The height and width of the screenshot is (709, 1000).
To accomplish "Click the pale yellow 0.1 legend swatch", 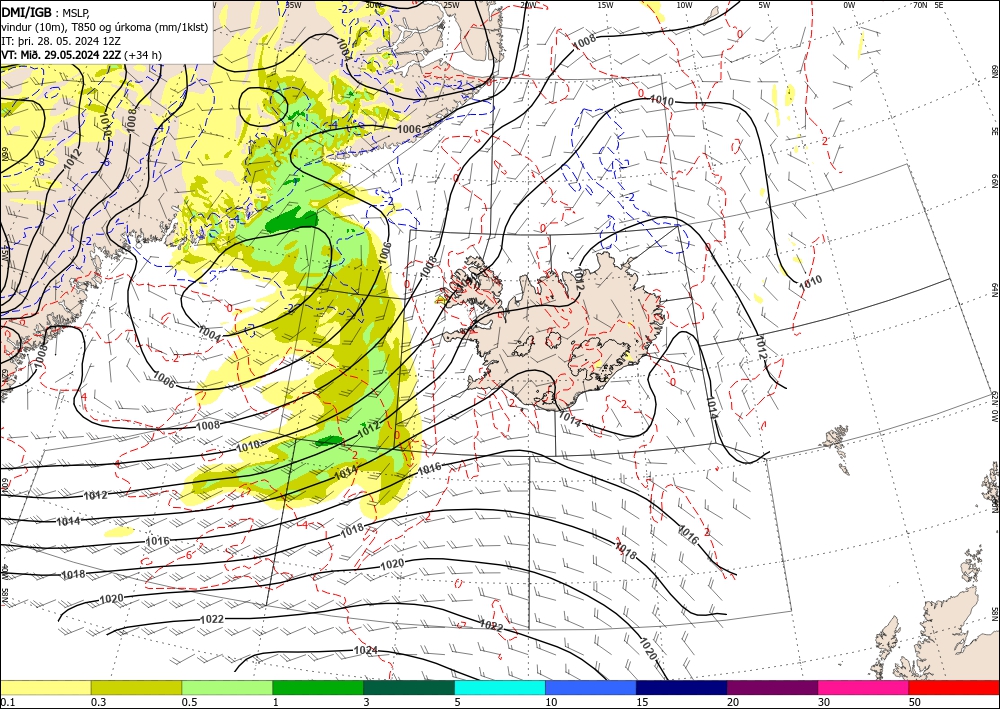I will tap(45, 688).
